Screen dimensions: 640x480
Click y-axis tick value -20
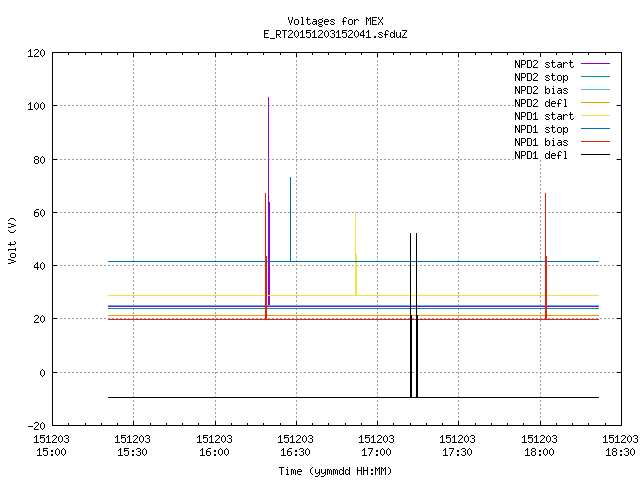36,426
